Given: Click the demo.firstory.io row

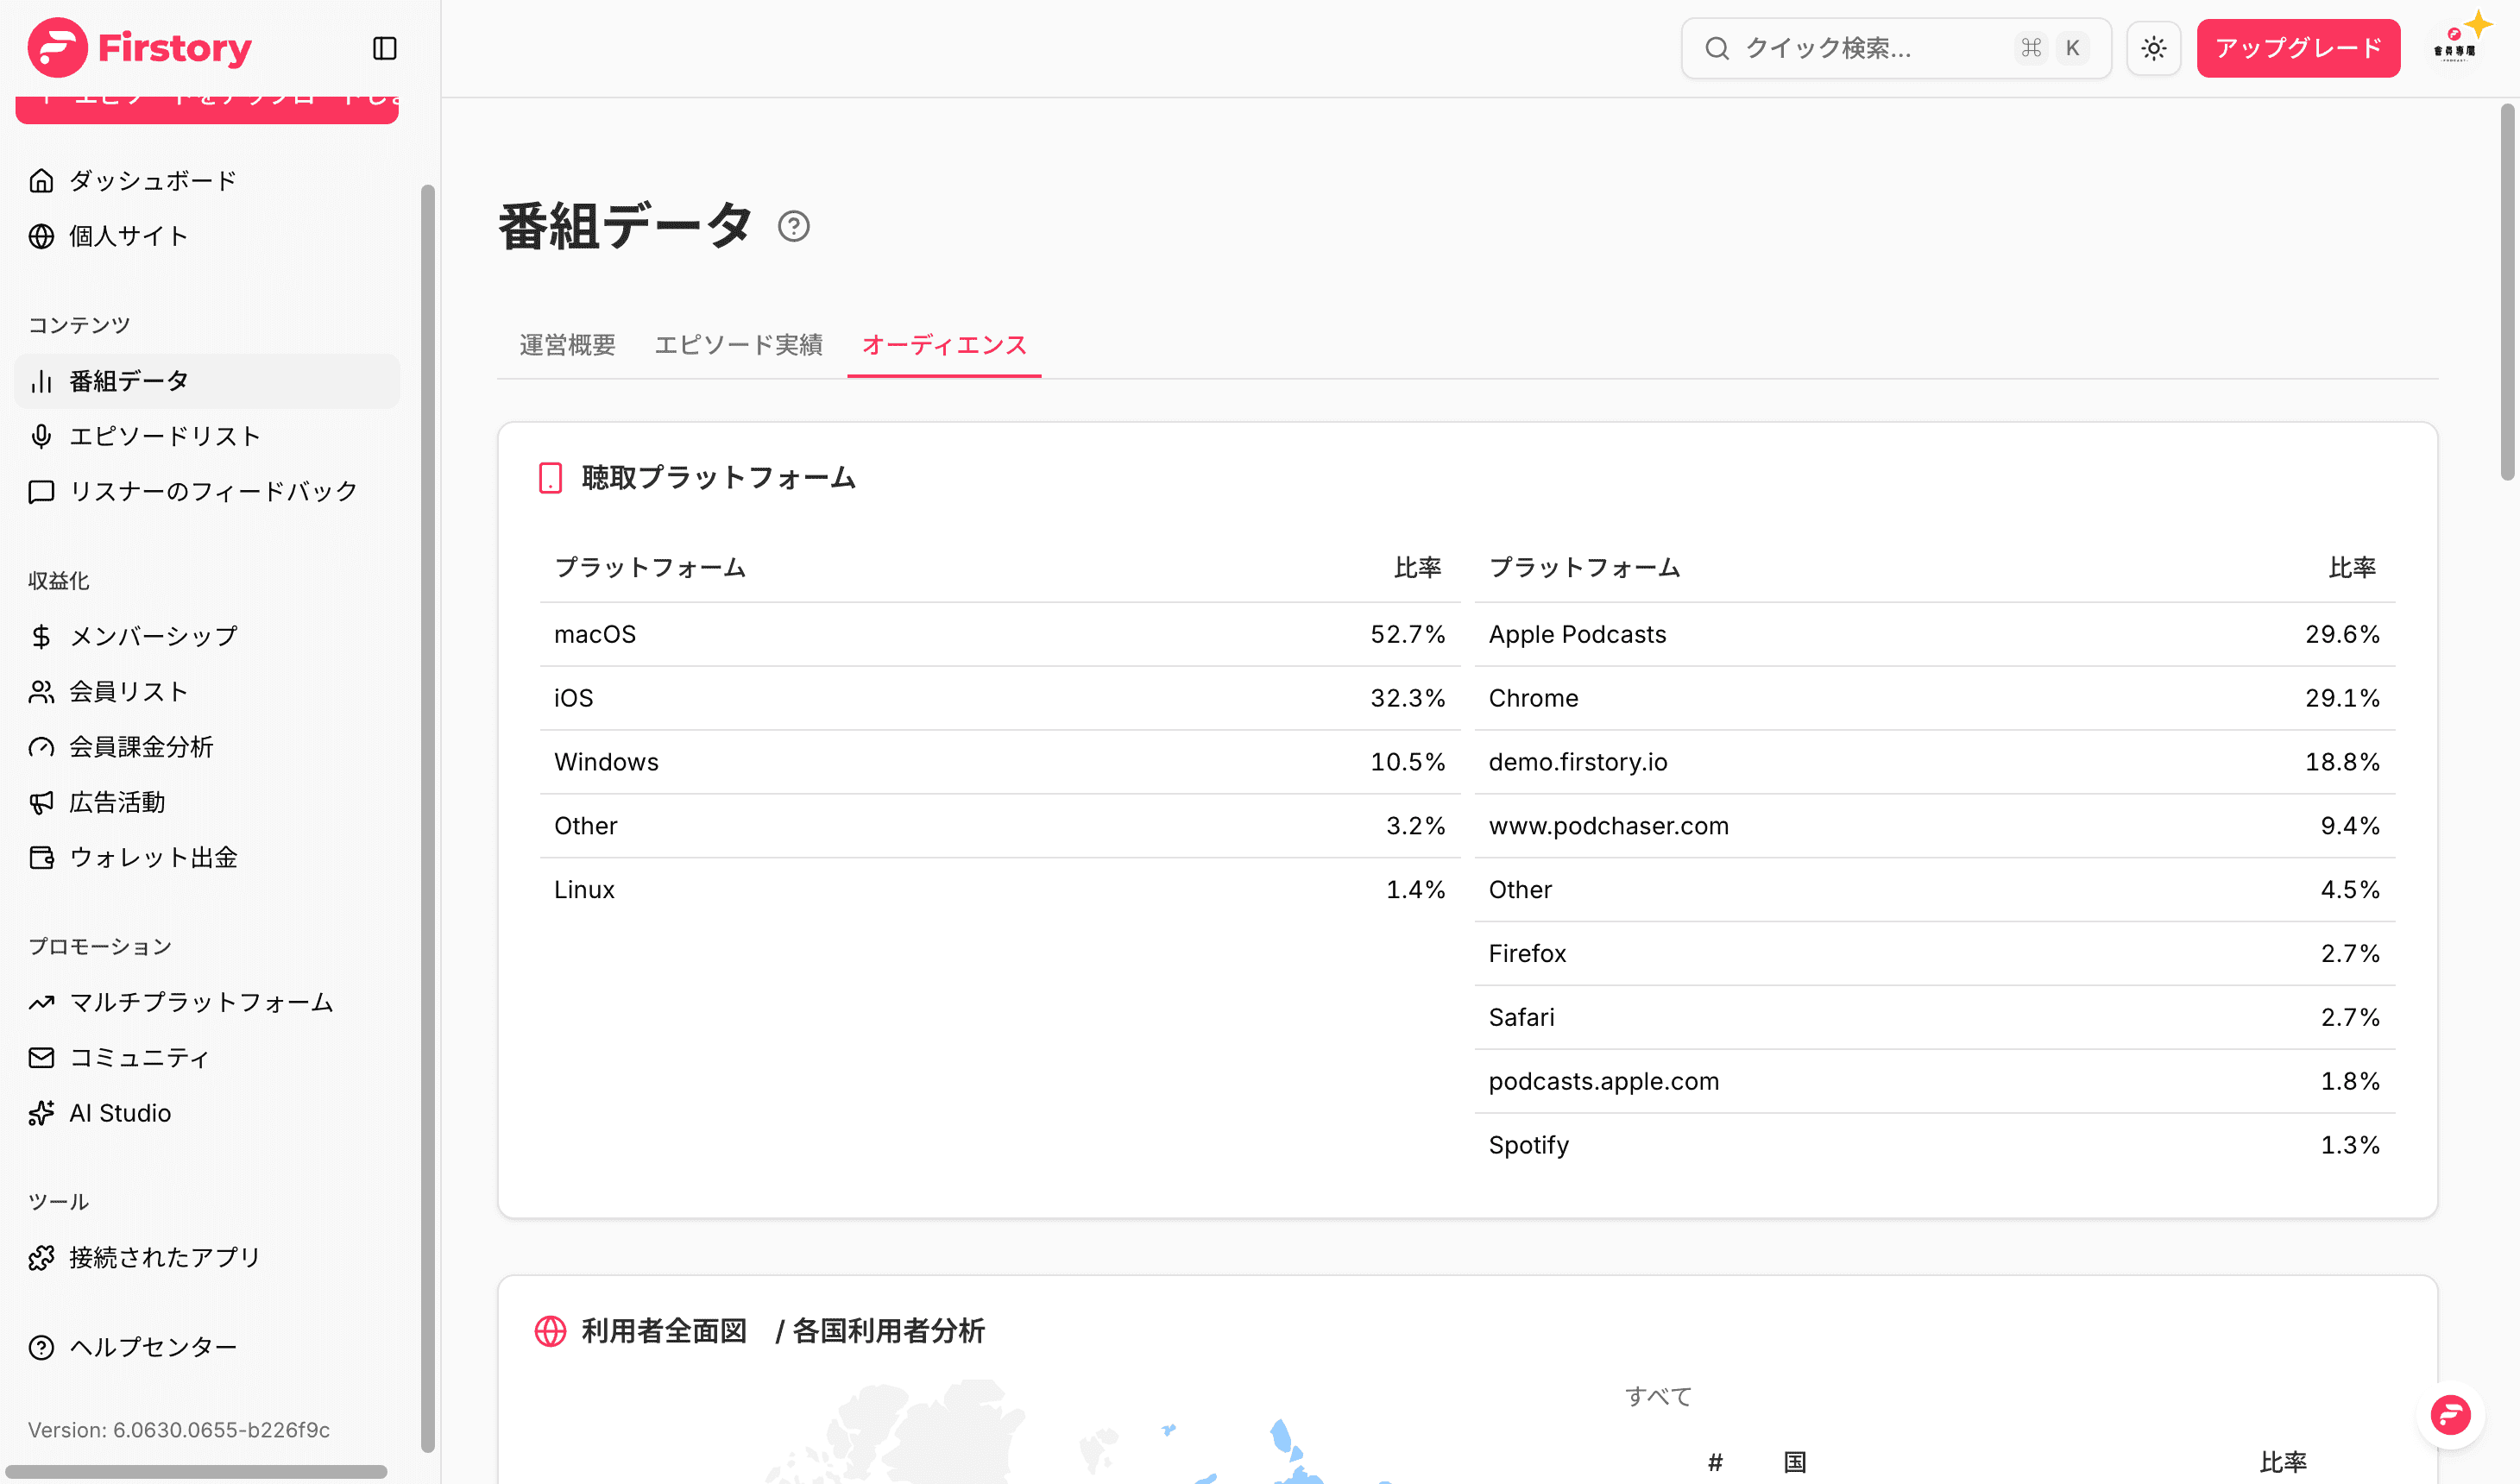Looking at the screenshot, I should coord(1935,763).
